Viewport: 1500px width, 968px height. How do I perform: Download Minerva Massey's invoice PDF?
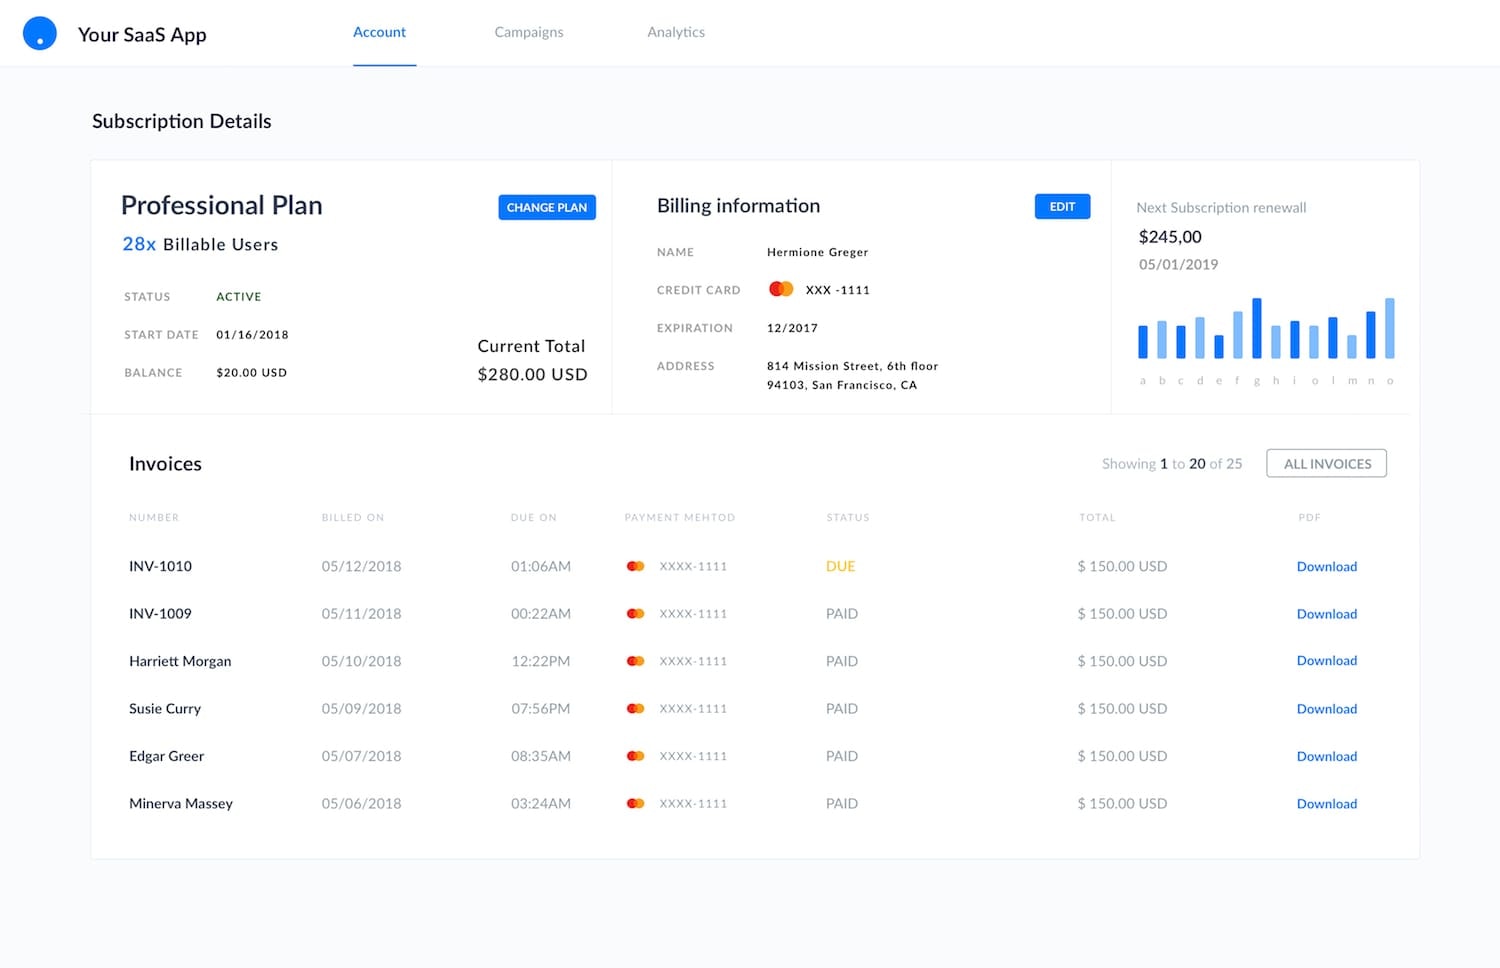click(x=1327, y=803)
